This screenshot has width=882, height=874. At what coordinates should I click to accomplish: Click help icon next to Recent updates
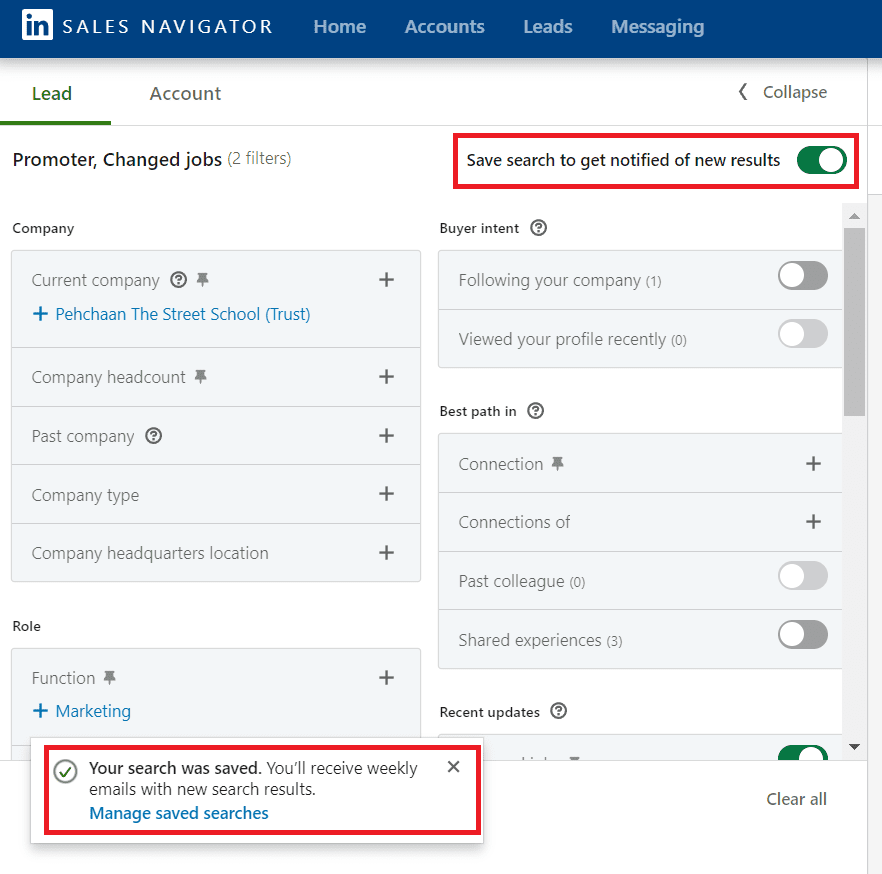point(559,712)
